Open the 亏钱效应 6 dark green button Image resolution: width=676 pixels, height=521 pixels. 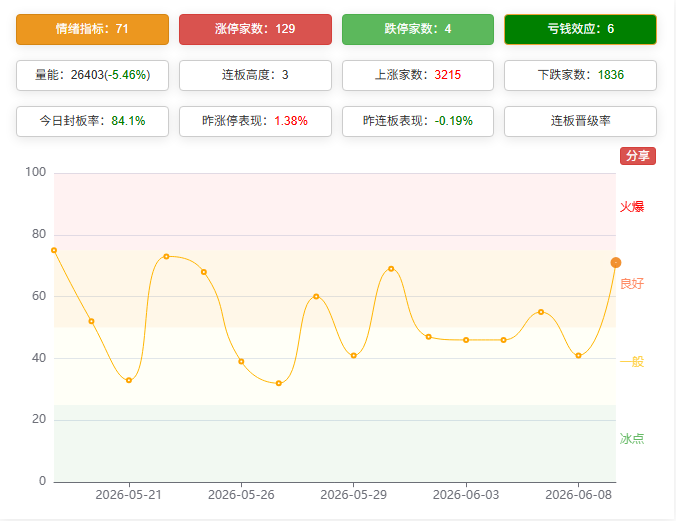pos(580,29)
